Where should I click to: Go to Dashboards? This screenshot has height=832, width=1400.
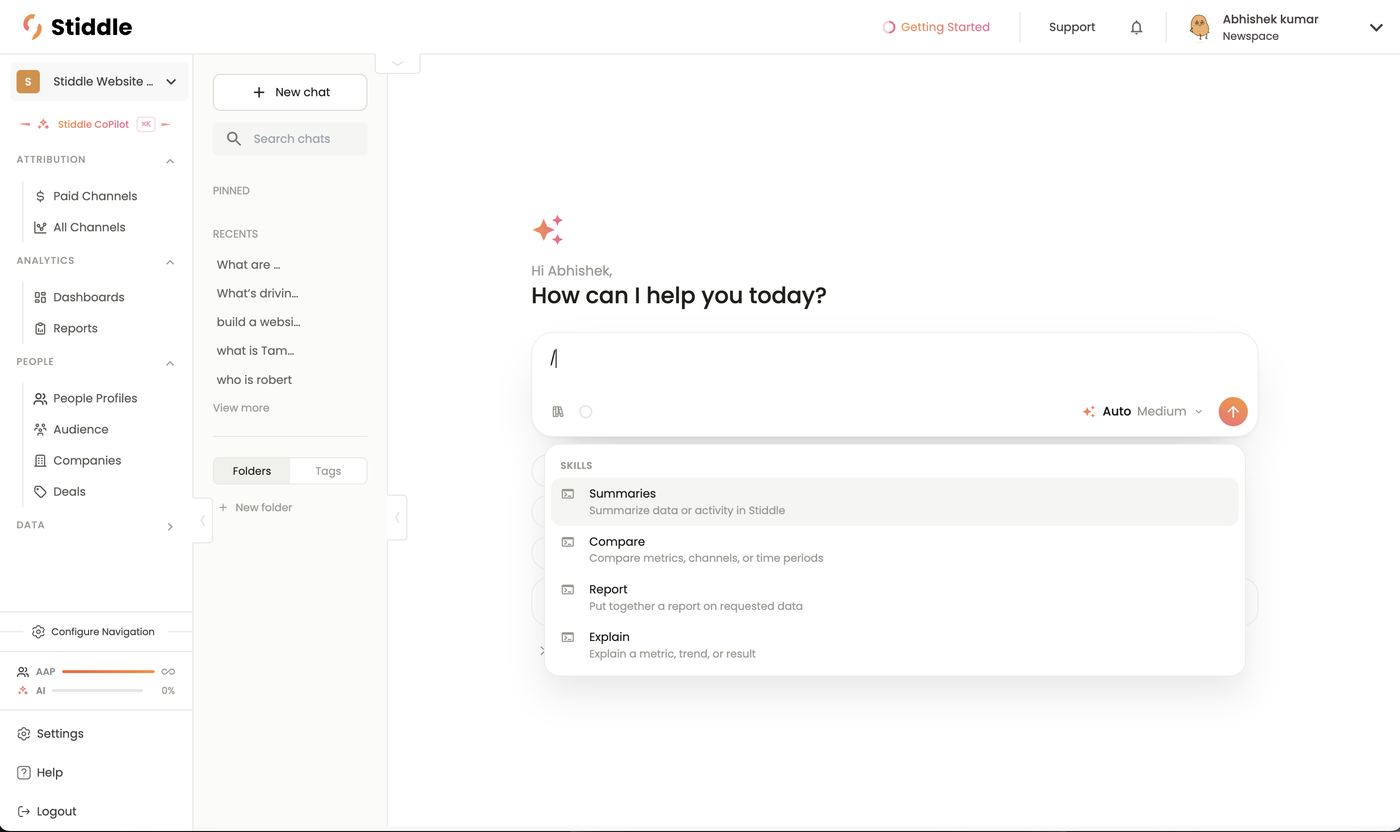click(79, 297)
